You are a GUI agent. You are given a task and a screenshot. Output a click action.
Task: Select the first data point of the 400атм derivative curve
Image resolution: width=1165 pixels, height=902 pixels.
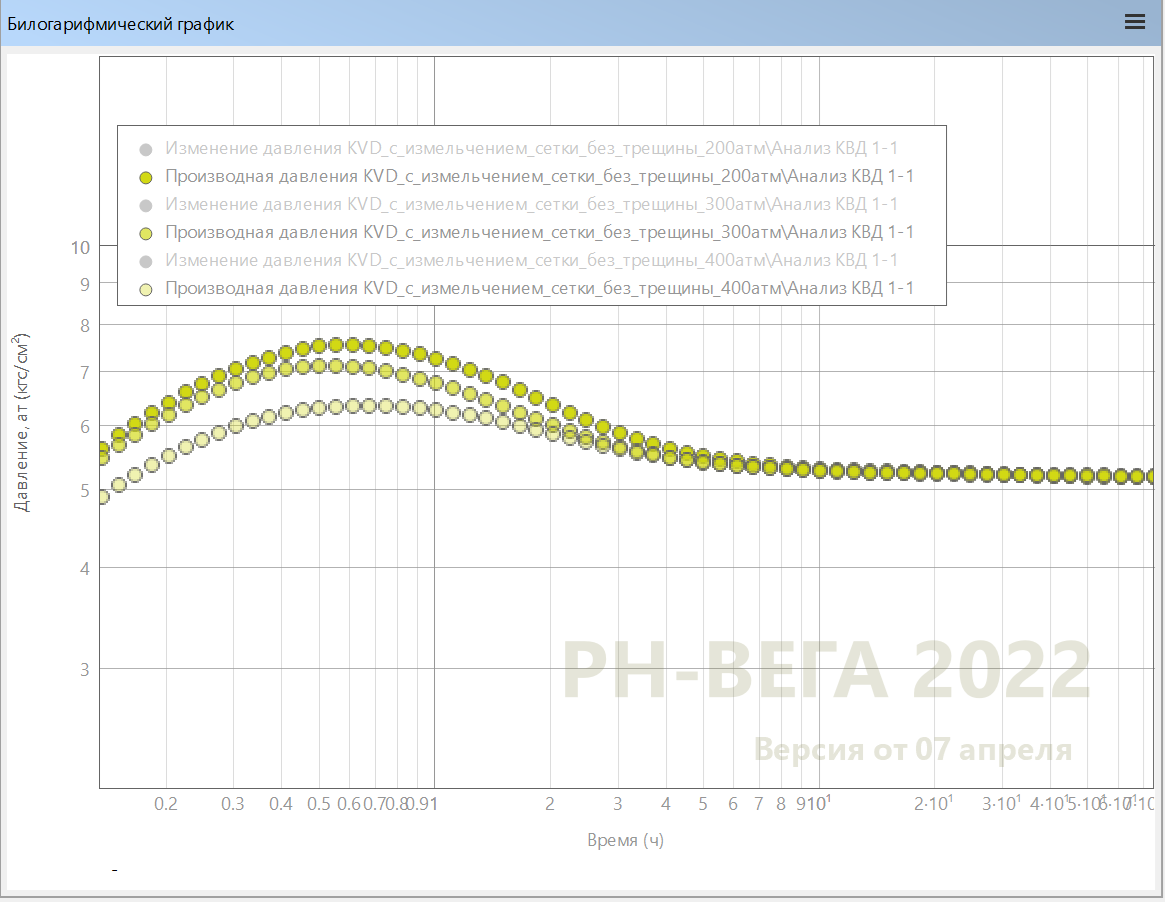103,496
